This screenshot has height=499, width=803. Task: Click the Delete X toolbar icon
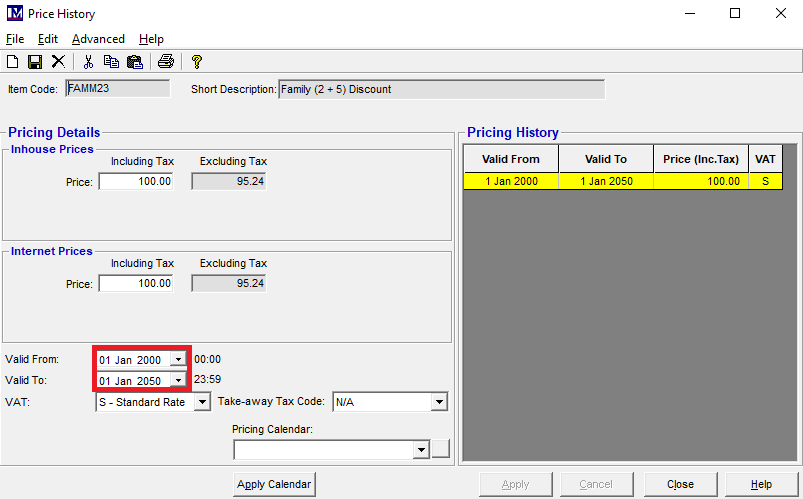click(x=58, y=62)
